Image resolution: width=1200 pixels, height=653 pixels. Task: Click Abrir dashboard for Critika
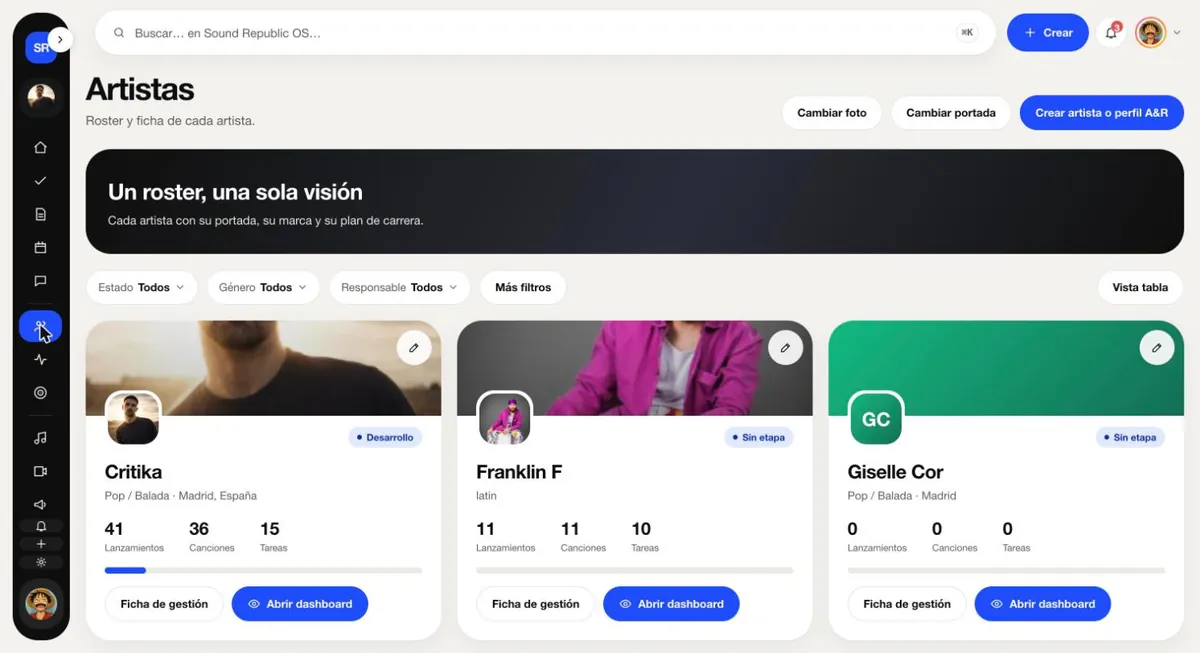[300, 604]
